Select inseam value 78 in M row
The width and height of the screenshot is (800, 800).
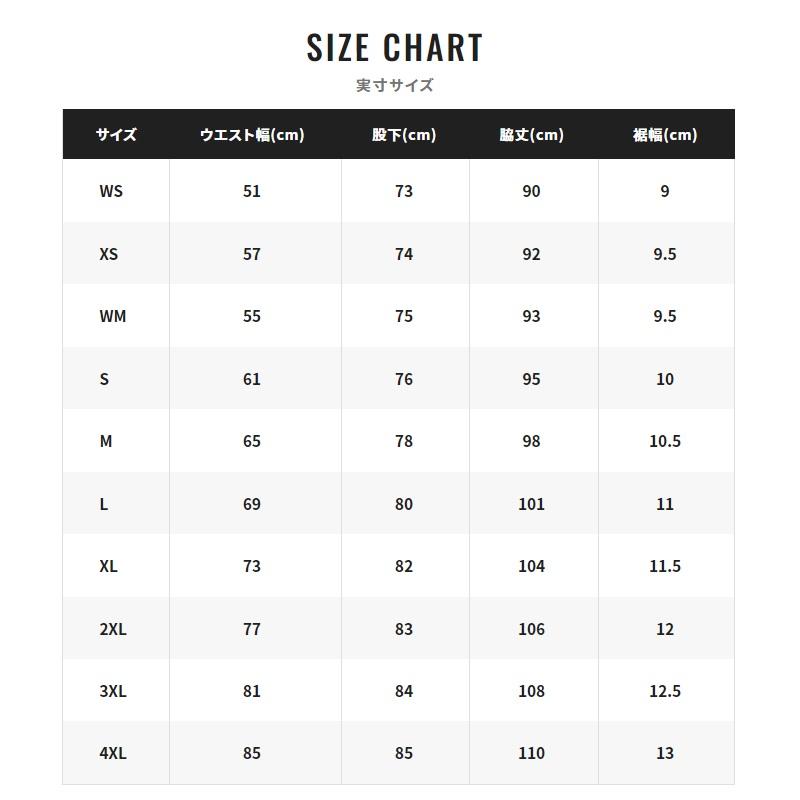pyautogui.click(x=404, y=441)
